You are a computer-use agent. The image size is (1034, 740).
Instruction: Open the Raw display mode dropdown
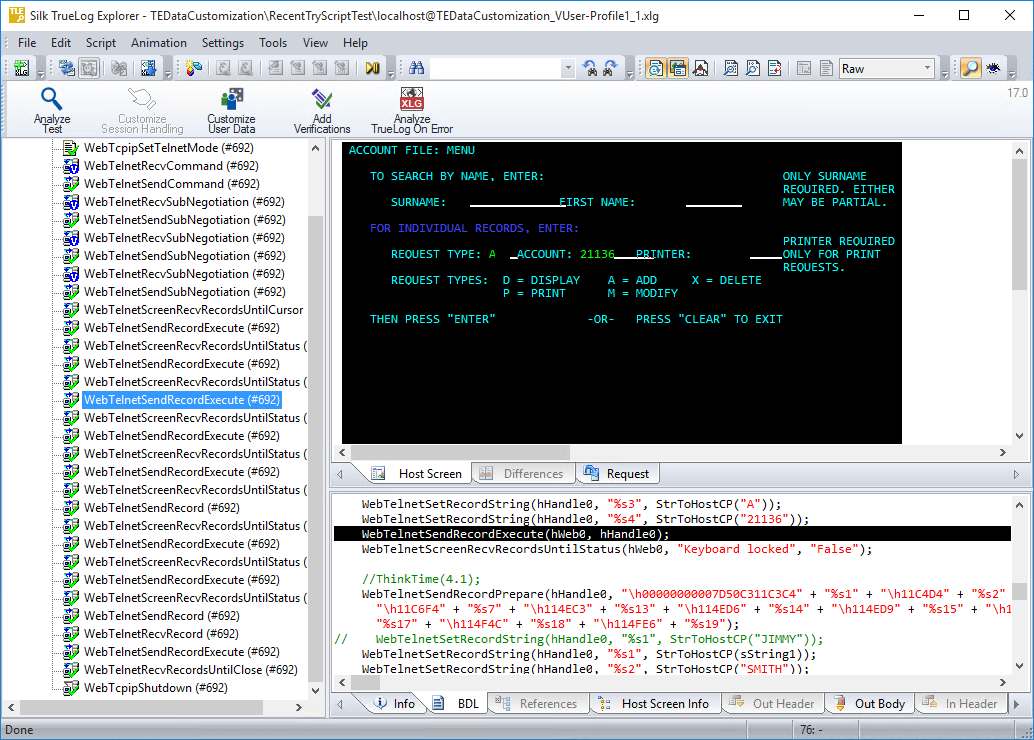pyautogui.click(x=927, y=68)
